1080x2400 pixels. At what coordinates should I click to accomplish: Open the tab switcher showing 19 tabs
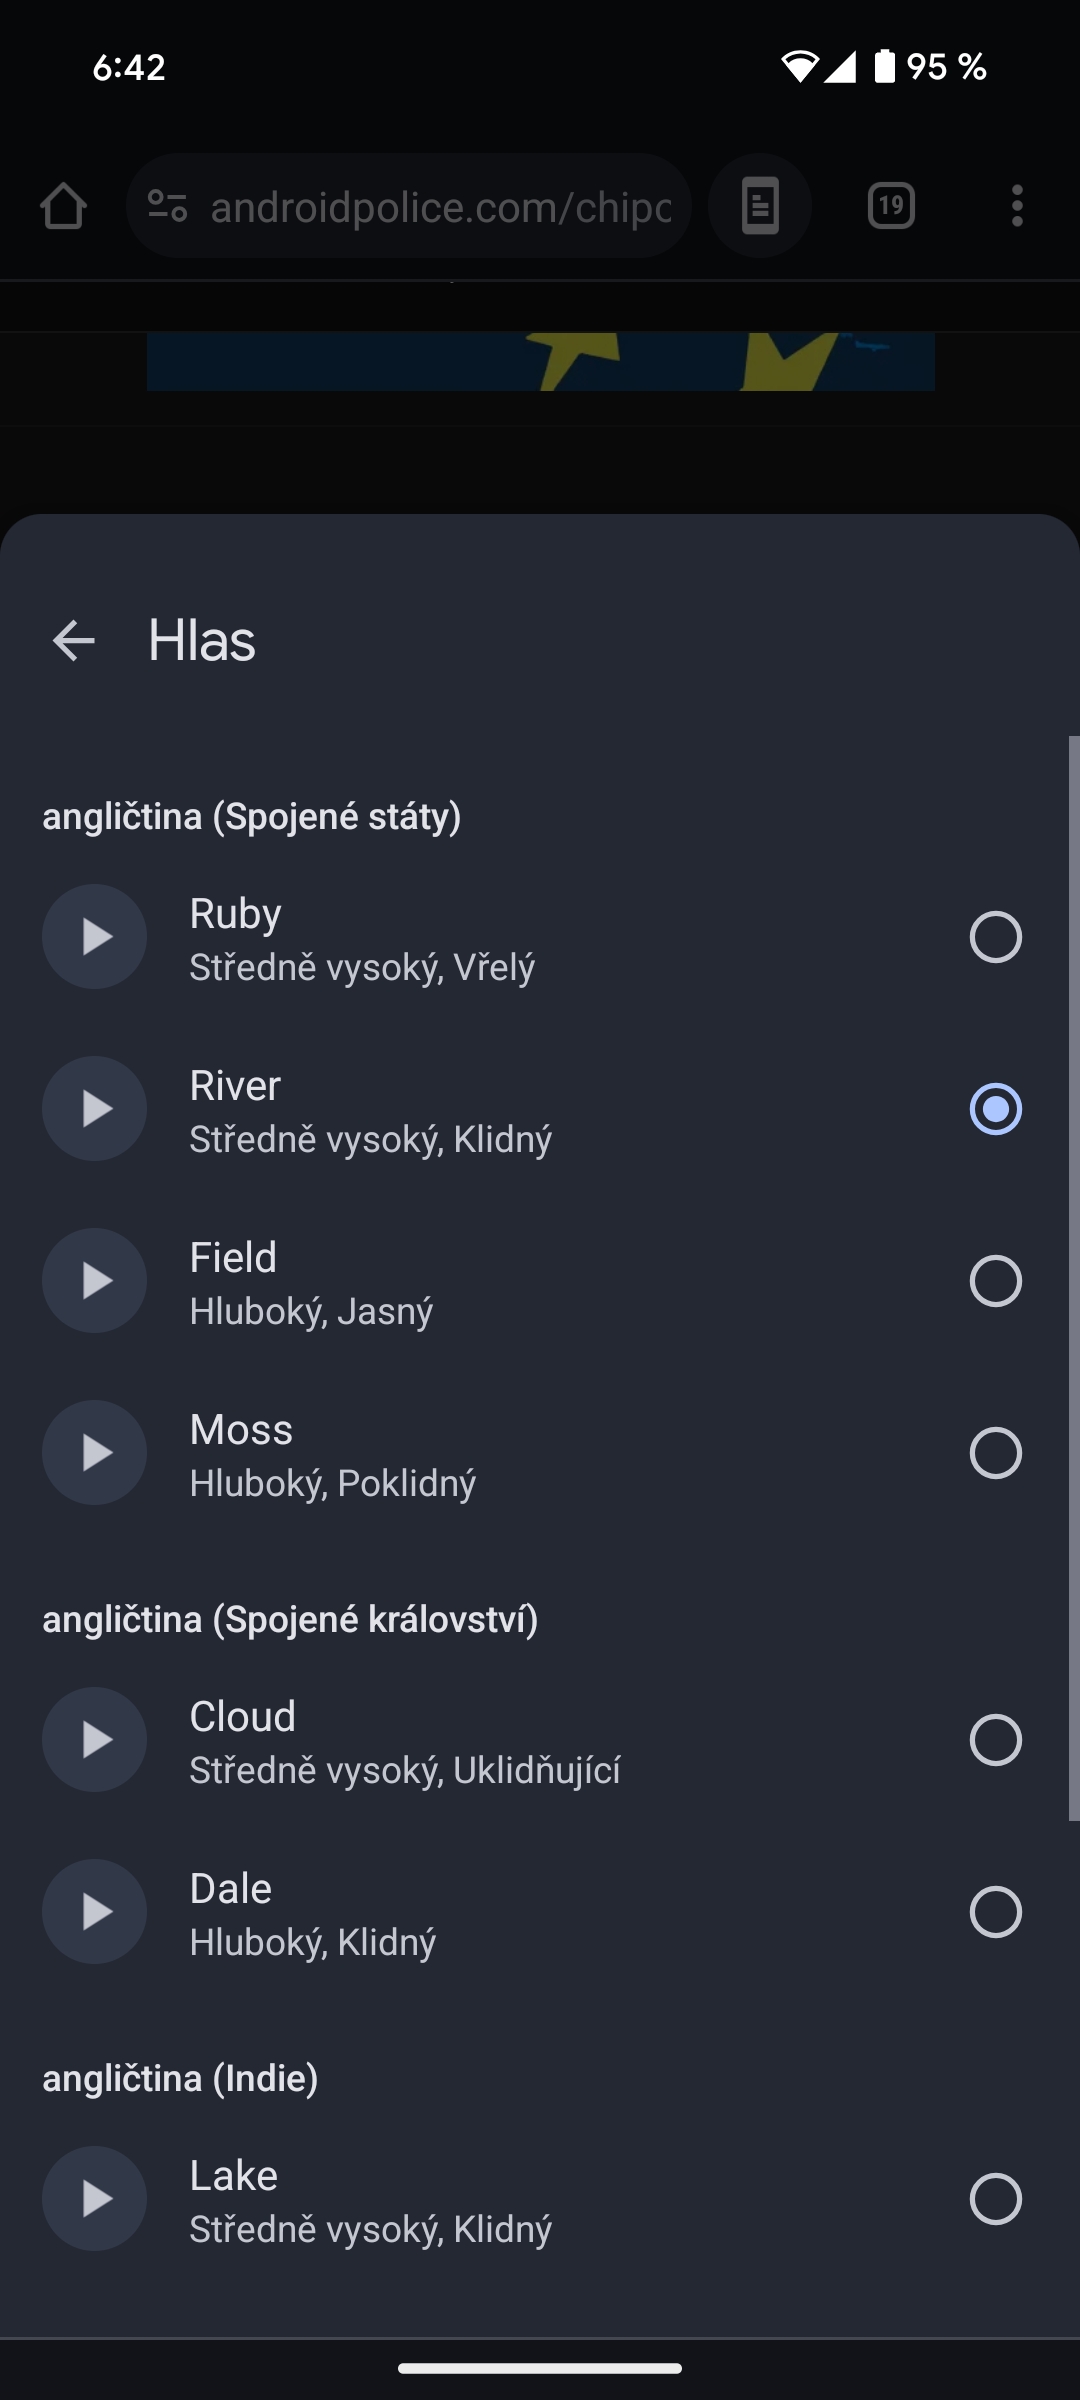891,206
